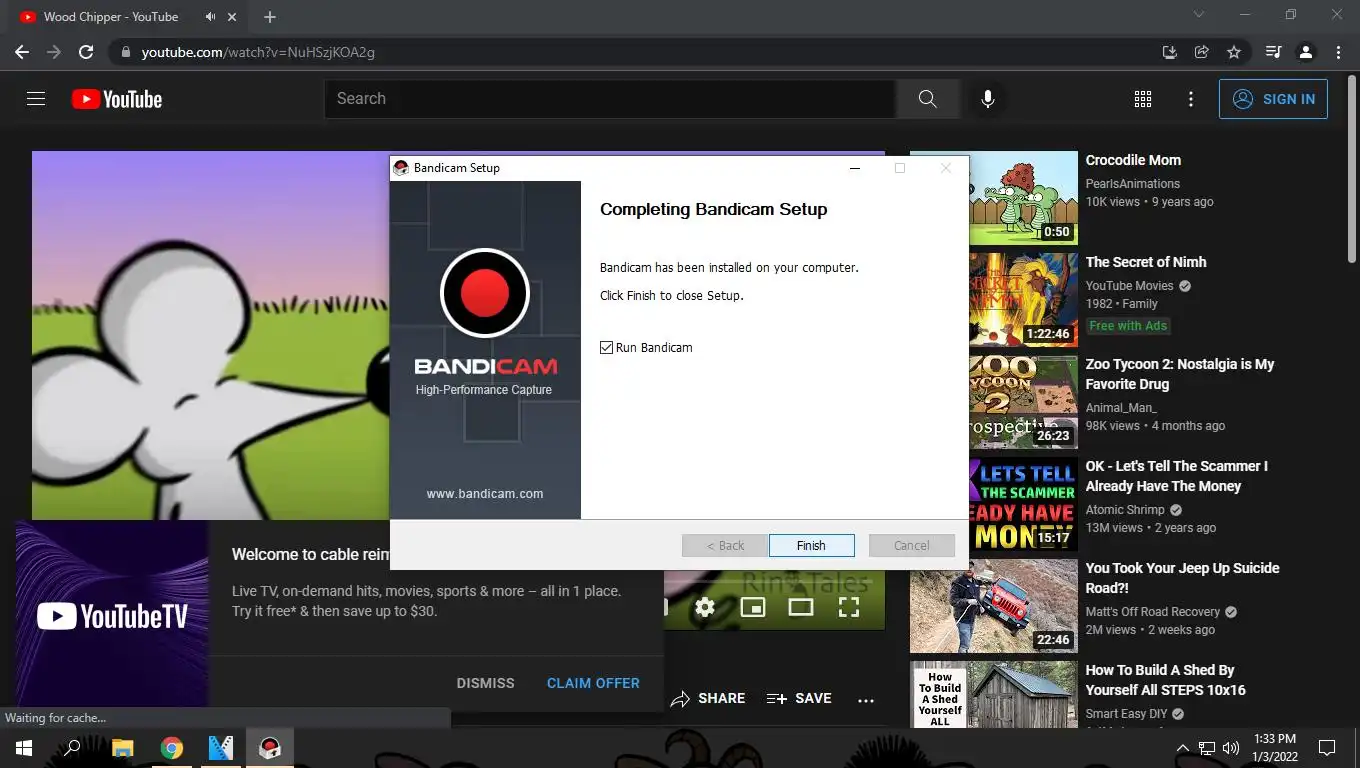This screenshot has height=768, width=1360.
Task: Go forward with the browser forward arrow
Action: pyautogui.click(x=54, y=52)
